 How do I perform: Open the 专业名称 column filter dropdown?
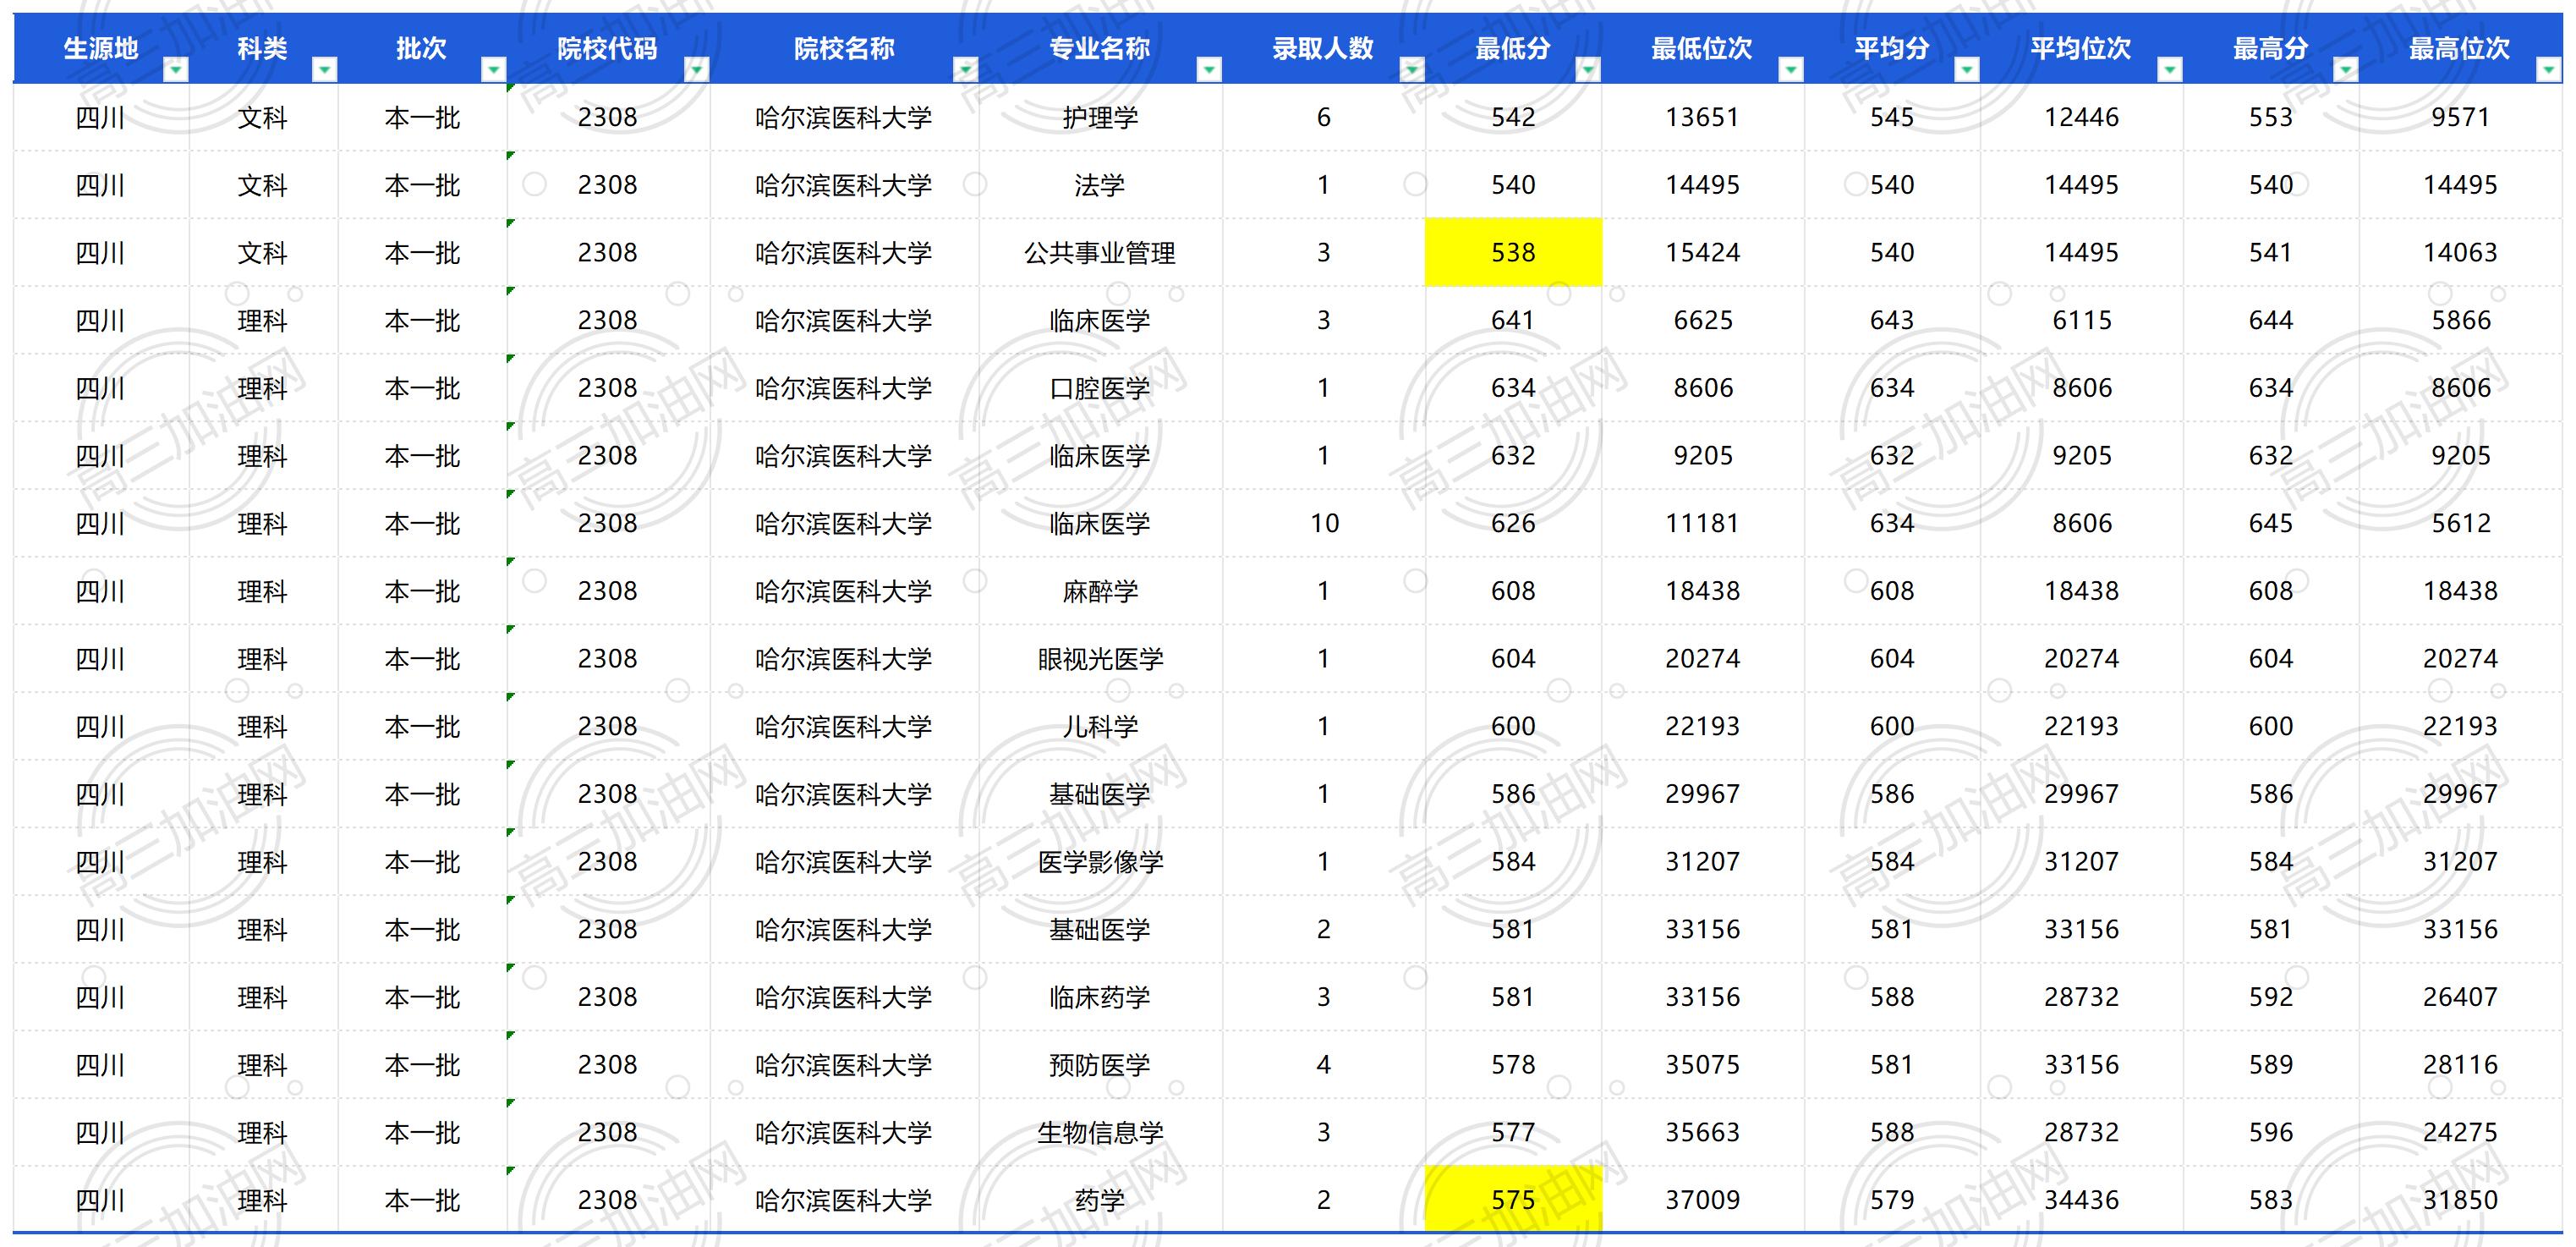1209,69
